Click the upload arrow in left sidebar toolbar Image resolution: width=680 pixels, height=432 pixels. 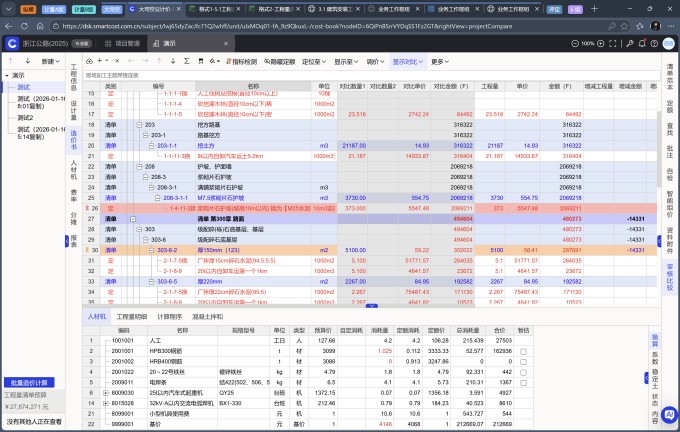(x=12, y=61)
